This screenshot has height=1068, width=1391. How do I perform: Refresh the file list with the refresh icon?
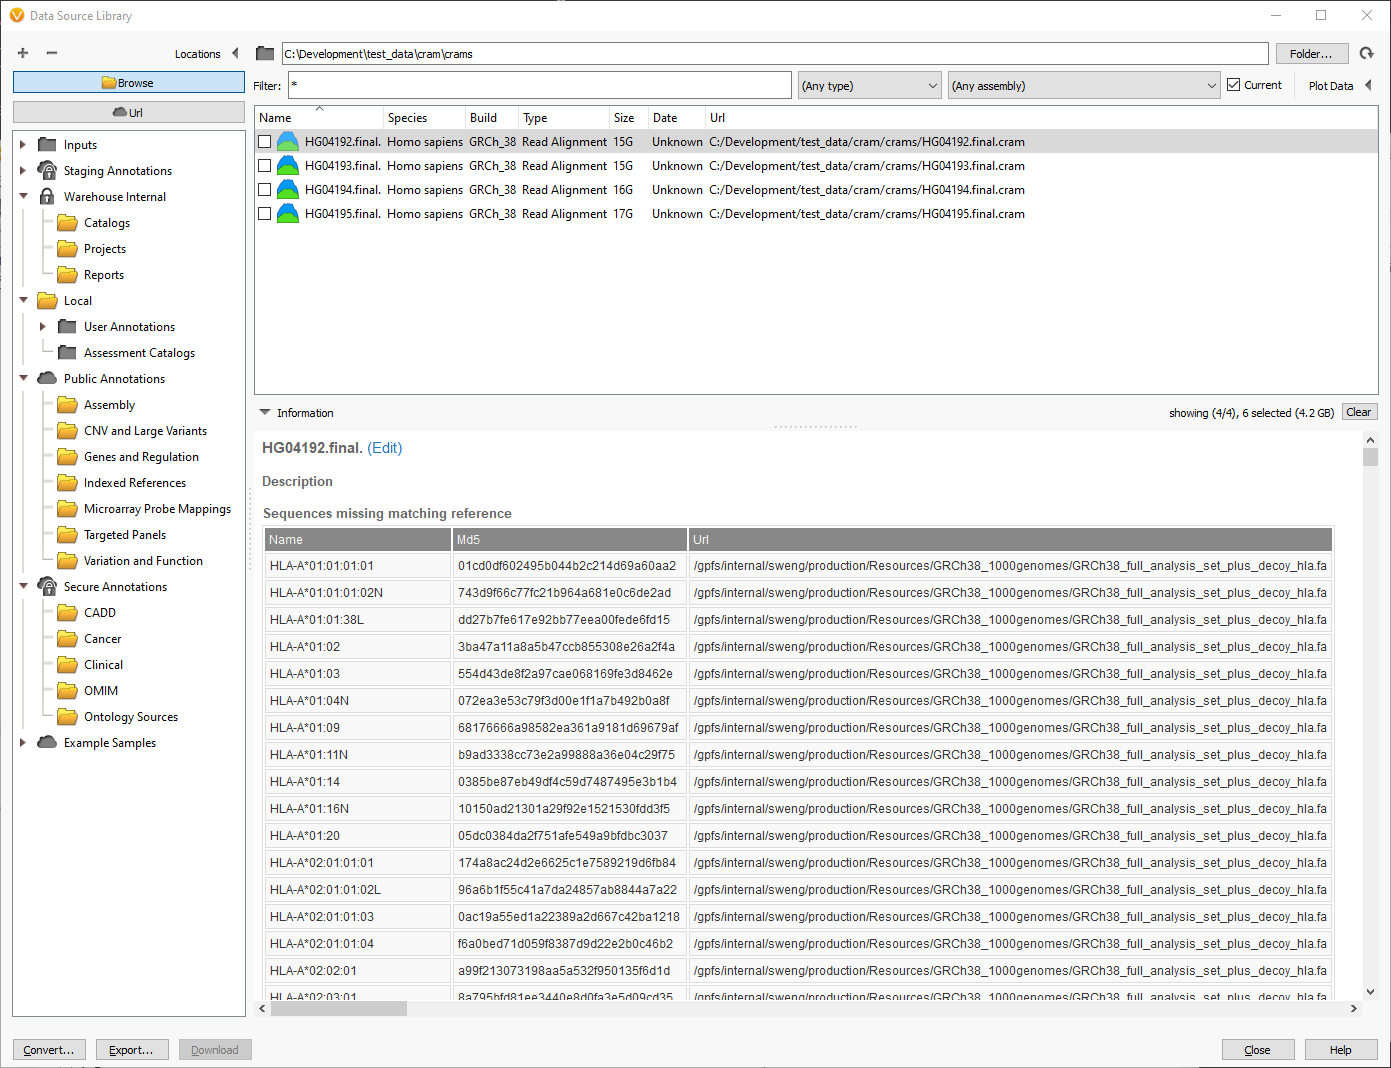click(1366, 53)
